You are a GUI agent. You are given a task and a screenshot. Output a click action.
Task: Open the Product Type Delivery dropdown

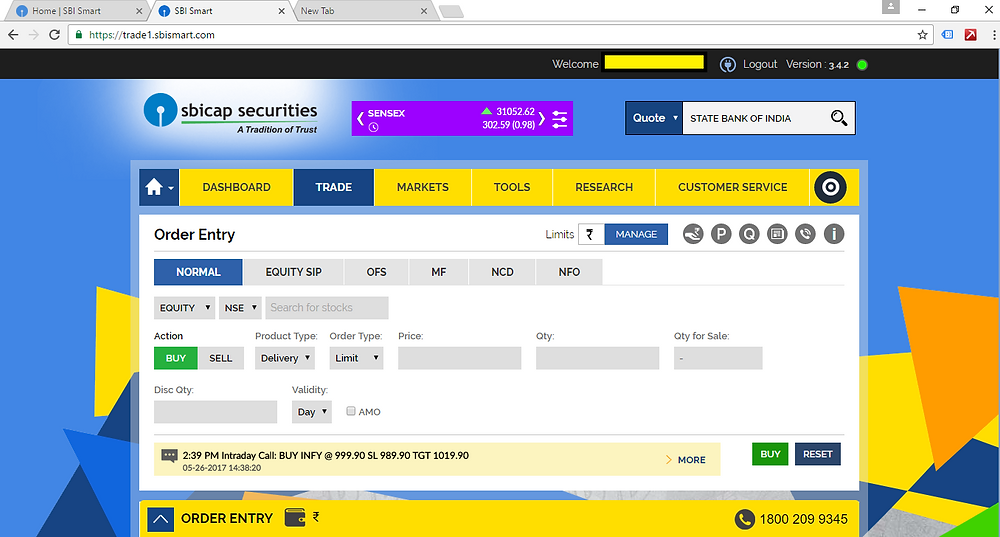click(x=285, y=358)
